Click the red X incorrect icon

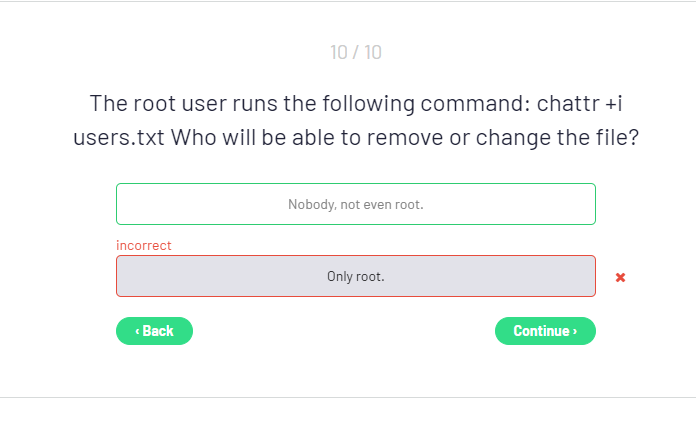[620, 277]
